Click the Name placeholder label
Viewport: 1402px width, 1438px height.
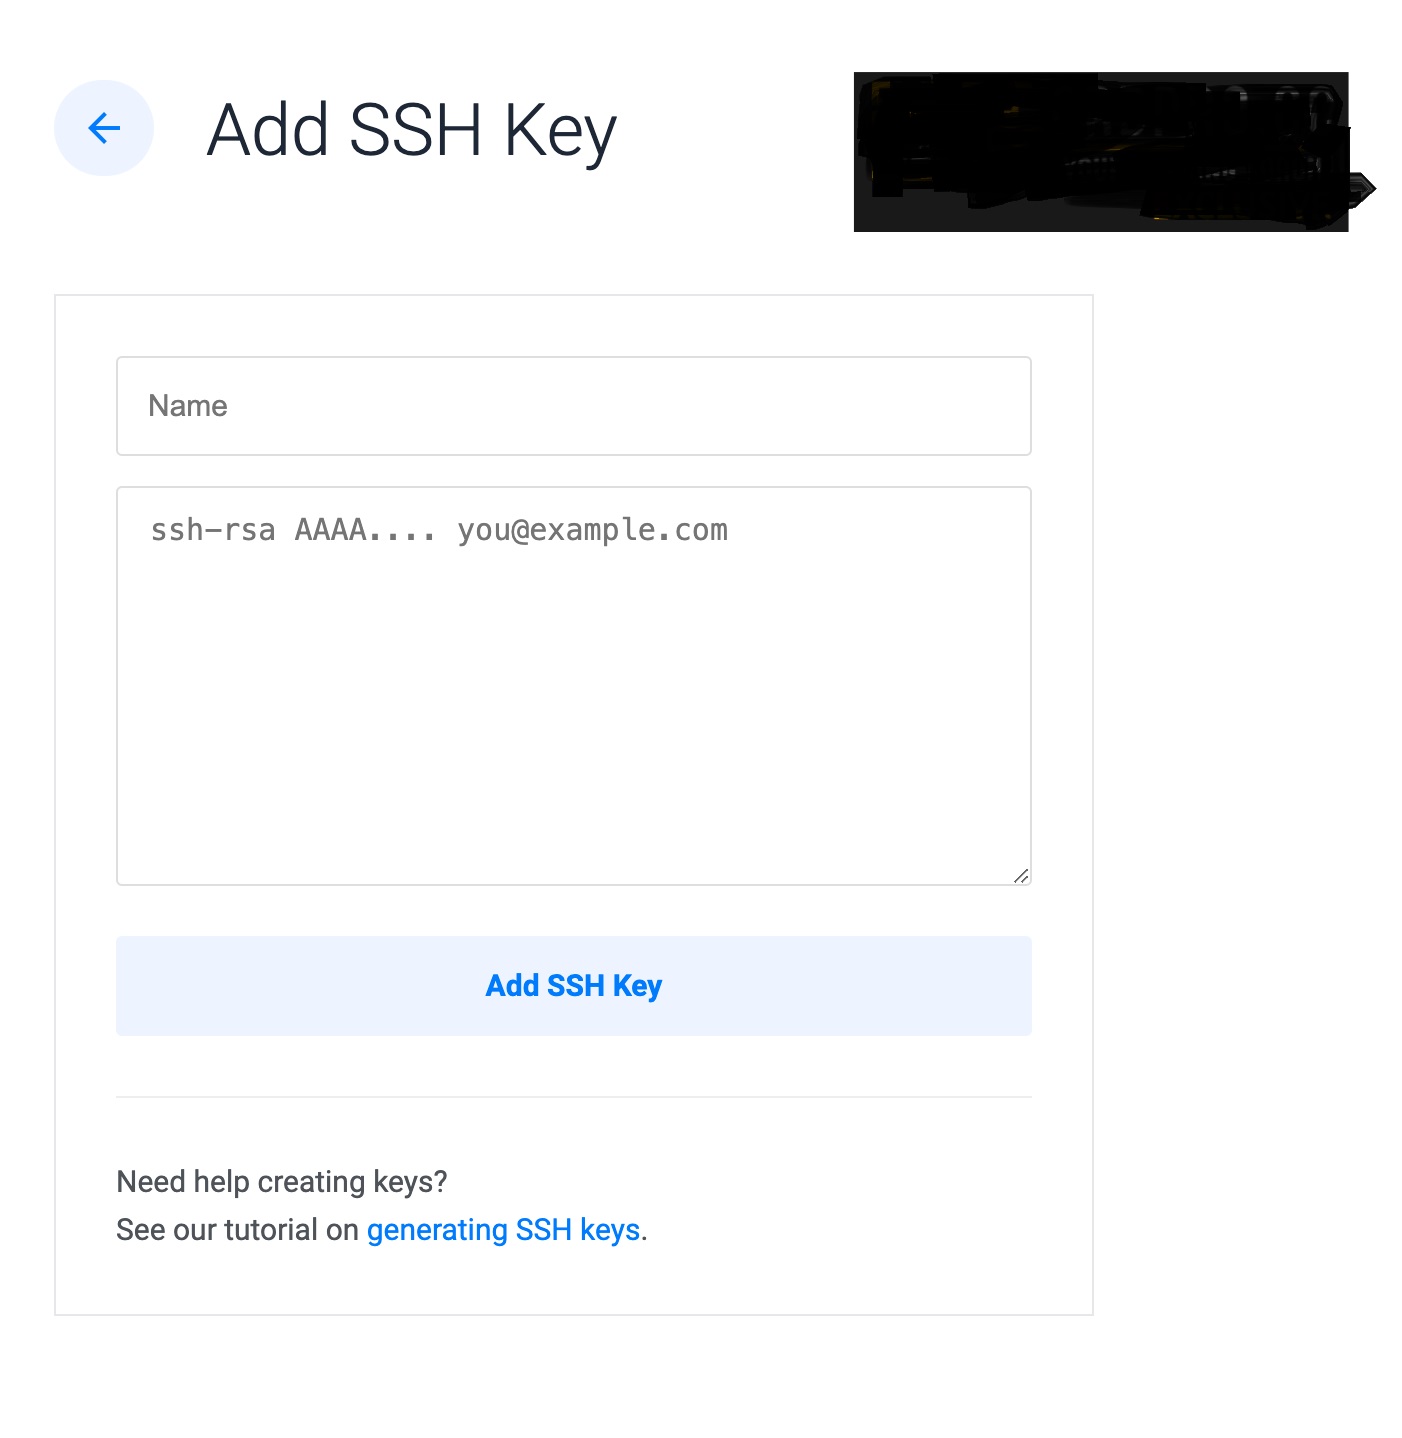pos(188,406)
